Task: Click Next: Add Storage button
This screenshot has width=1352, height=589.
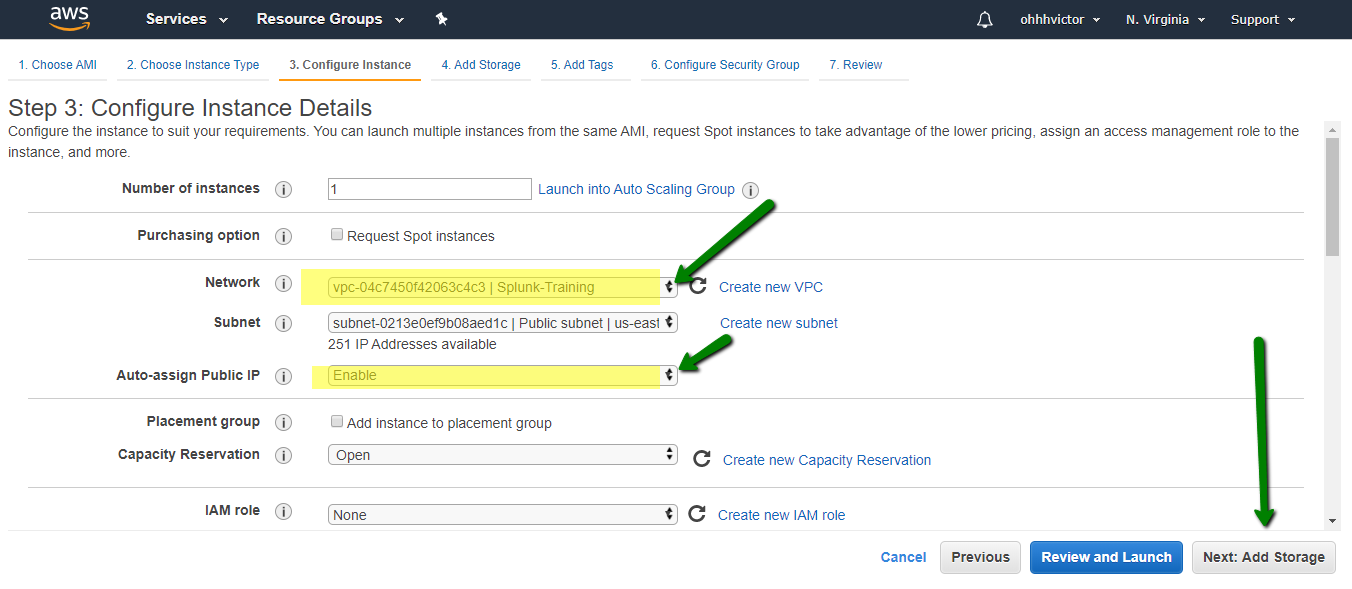Action: (x=1263, y=557)
